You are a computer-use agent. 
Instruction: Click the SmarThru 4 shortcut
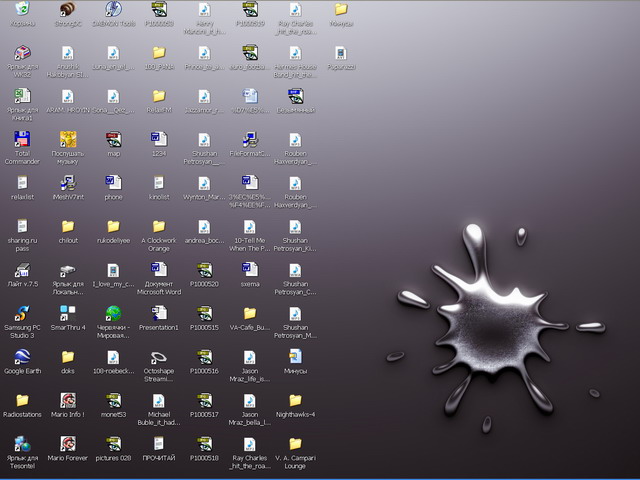(x=68, y=313)
